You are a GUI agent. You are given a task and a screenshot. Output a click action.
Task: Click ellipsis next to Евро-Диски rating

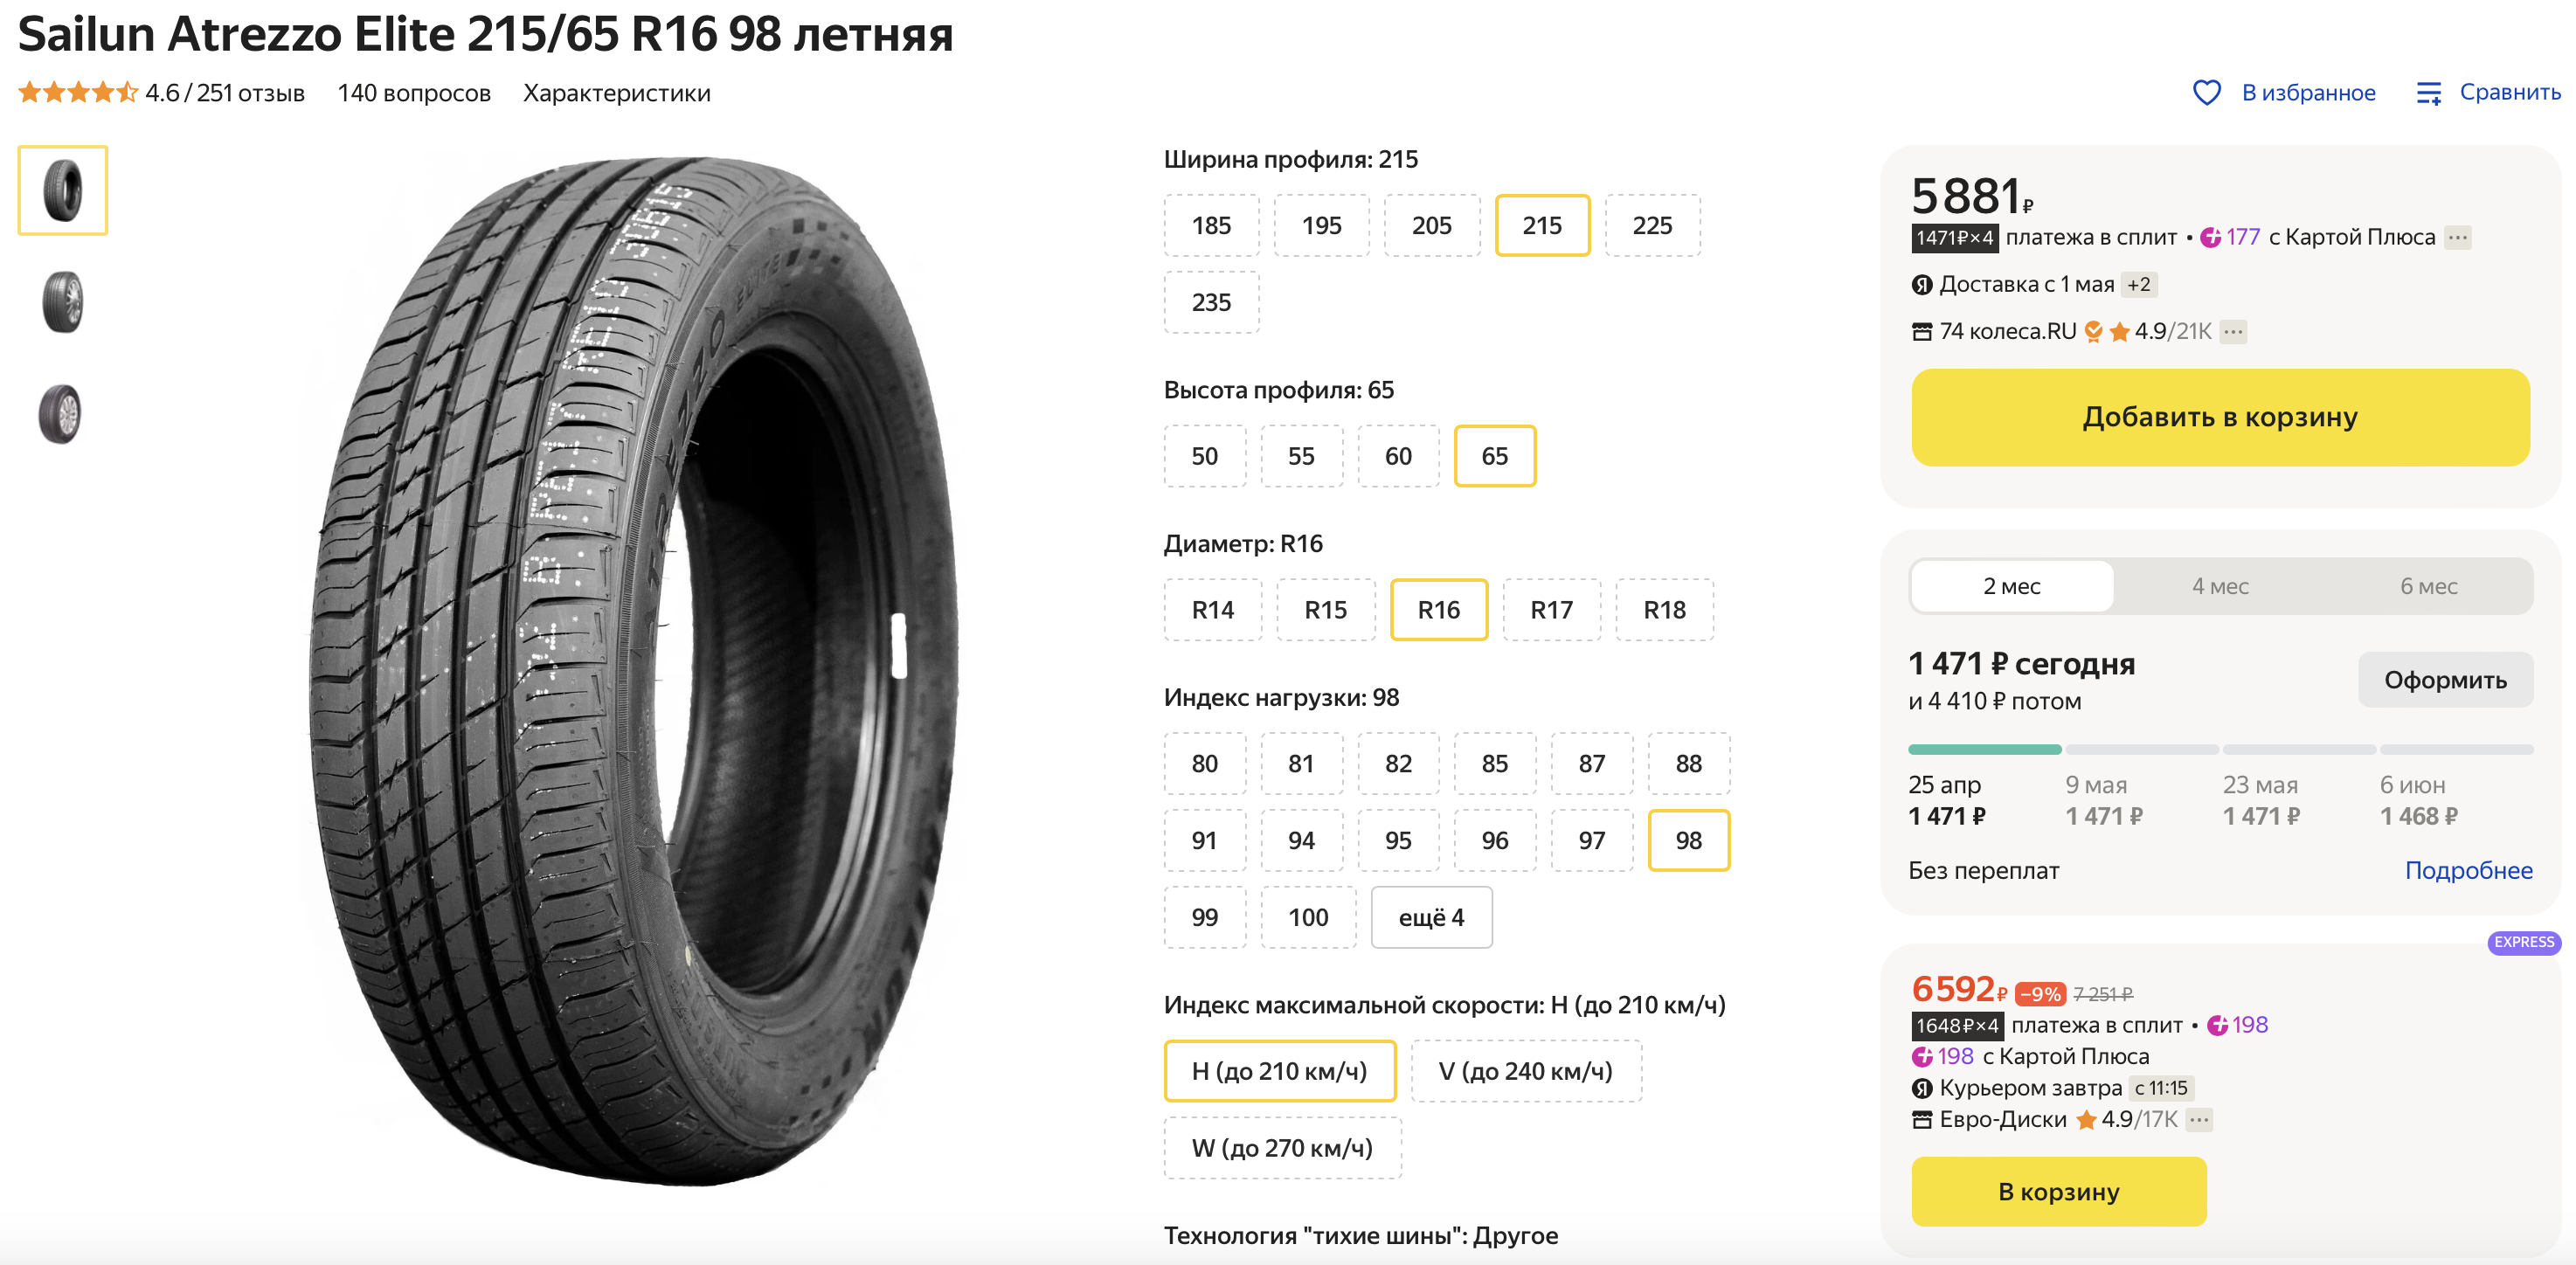2198,1120
